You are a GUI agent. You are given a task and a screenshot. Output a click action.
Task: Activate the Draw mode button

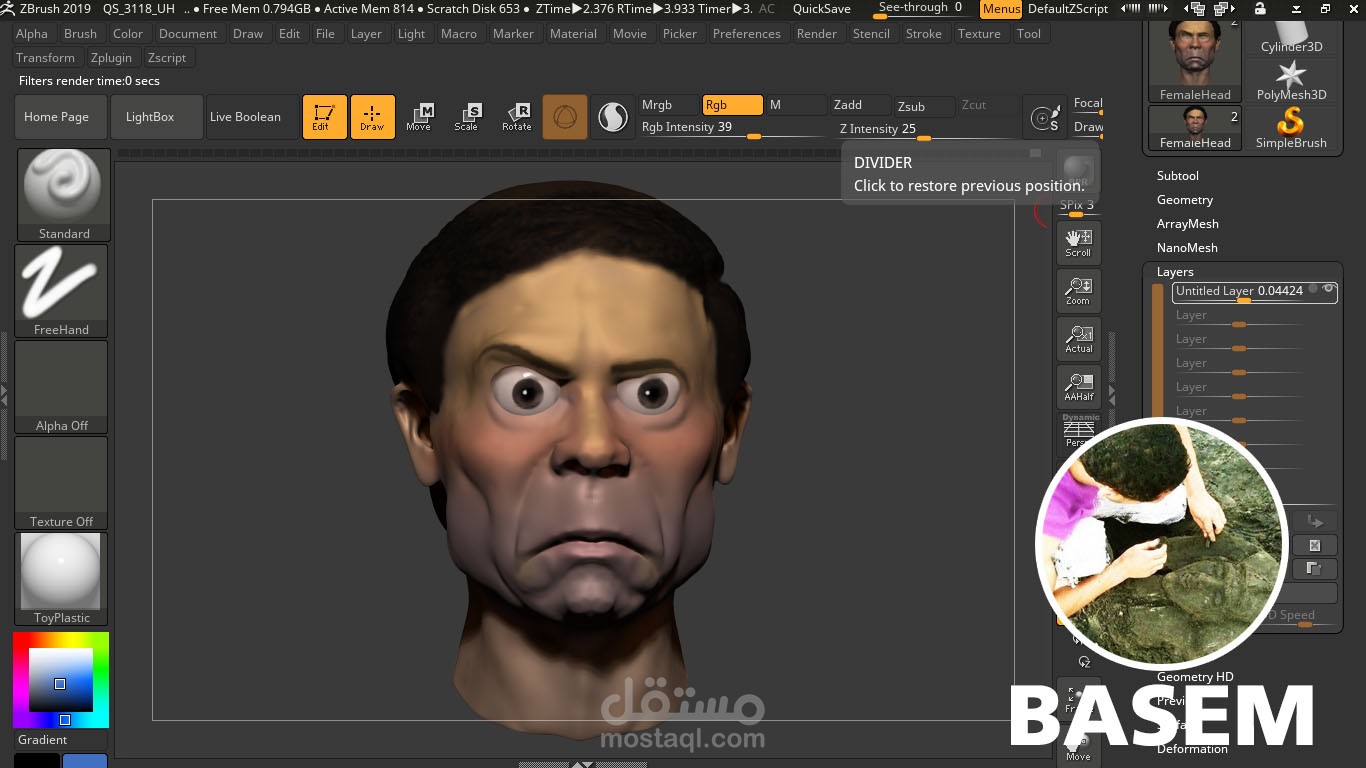pyautogui.click(x=372, y=117)
